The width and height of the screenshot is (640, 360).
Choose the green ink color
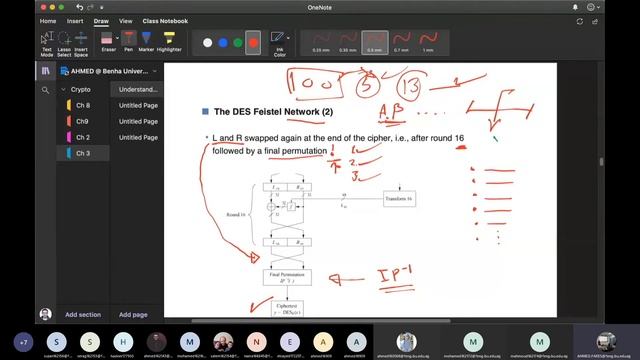(238, 42)
